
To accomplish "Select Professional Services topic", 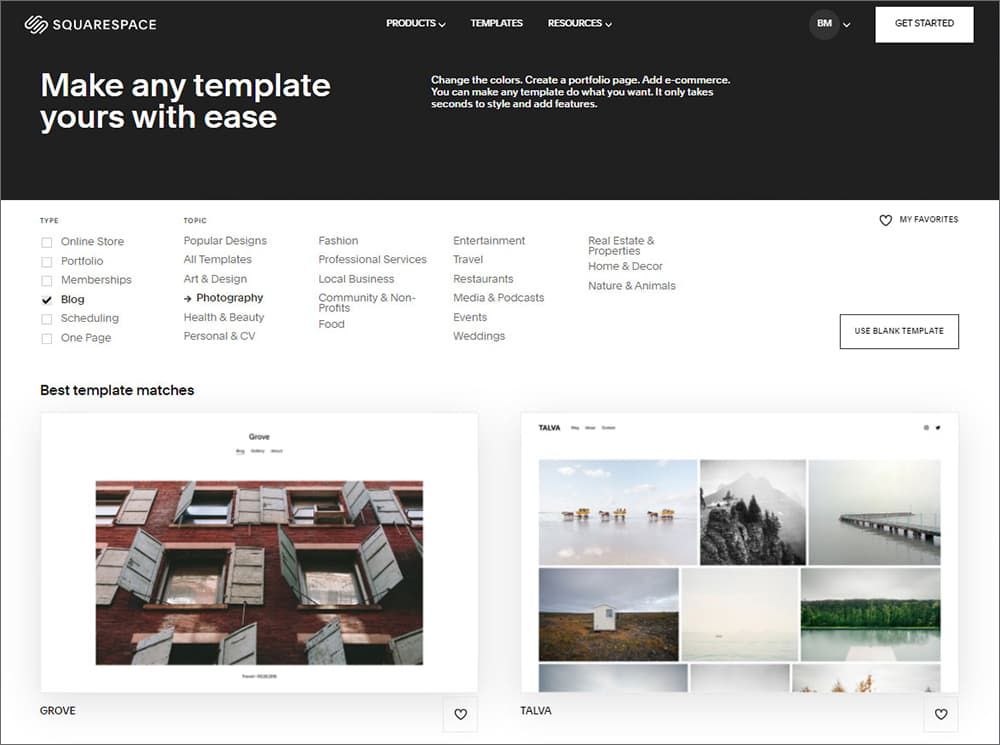I will (x=372, y=260).
